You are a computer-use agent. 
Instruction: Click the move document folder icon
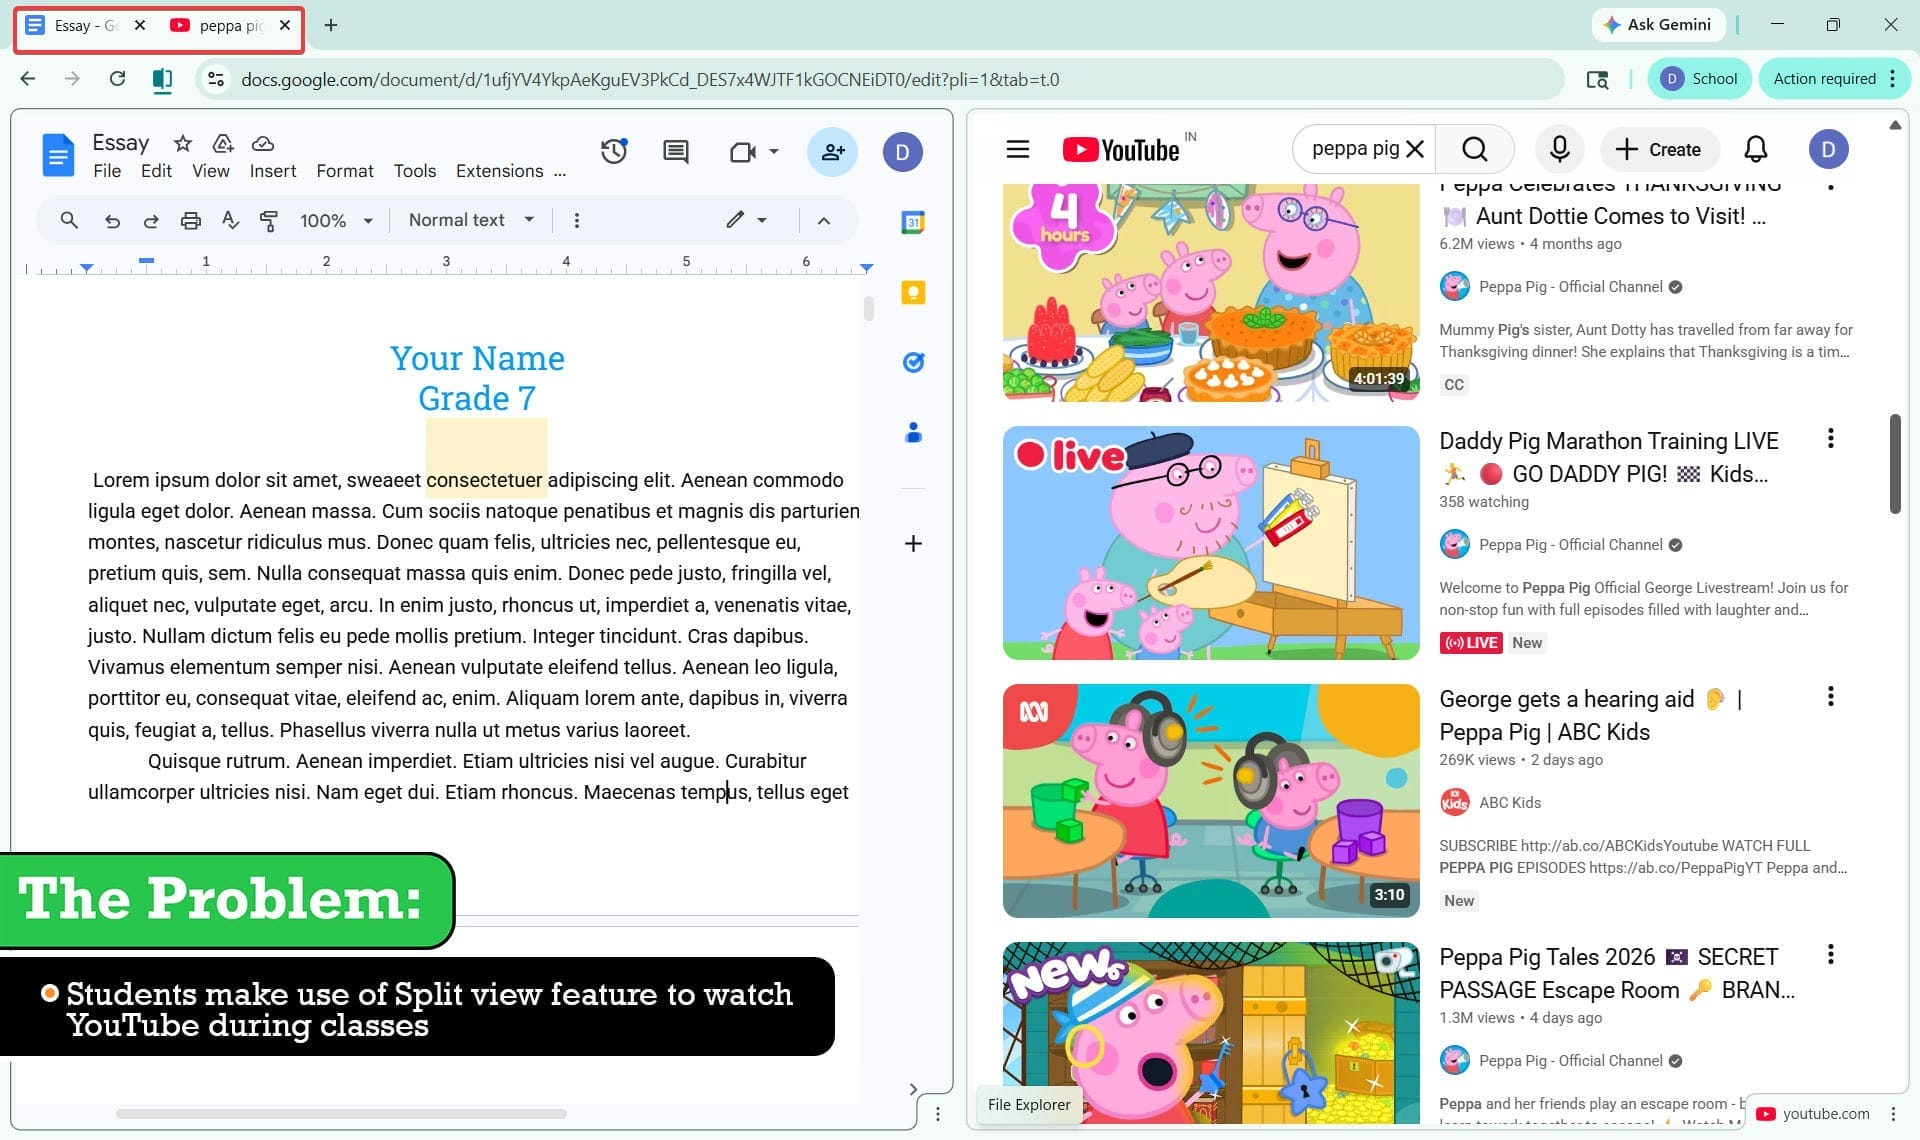[223, 143]
